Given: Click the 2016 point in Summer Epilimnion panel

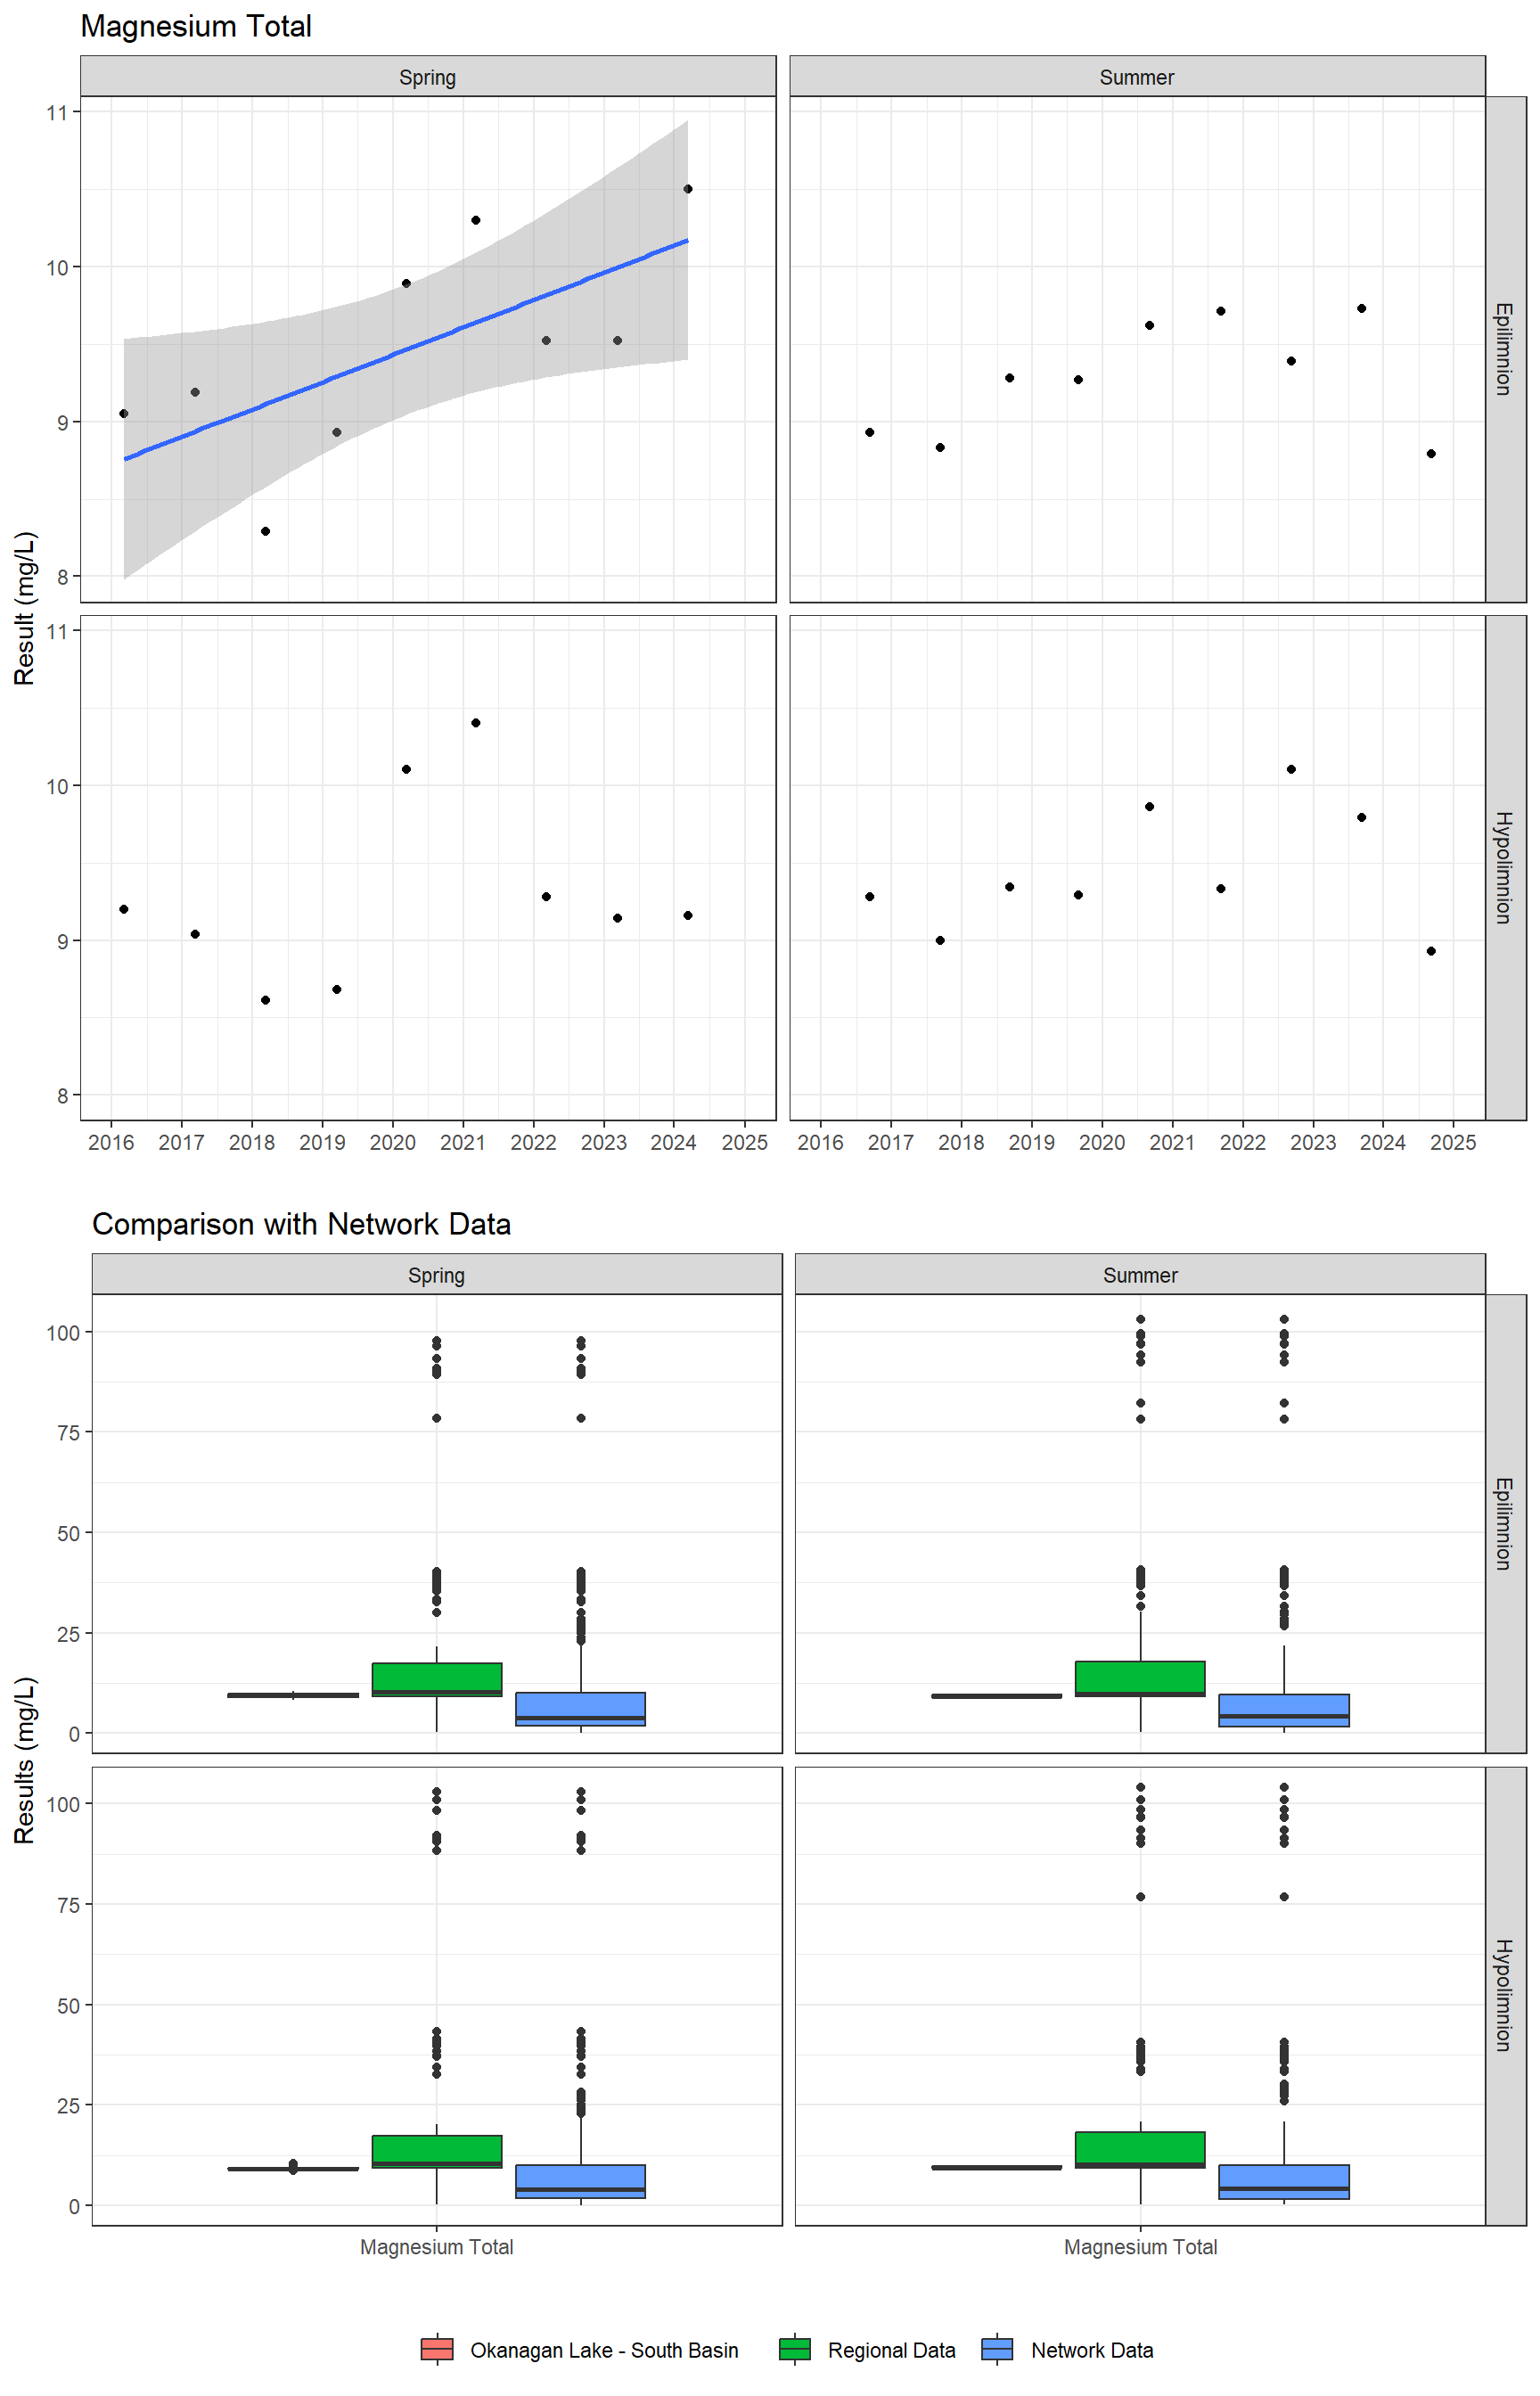Looking at the screenshot, I should pos(870,432).
